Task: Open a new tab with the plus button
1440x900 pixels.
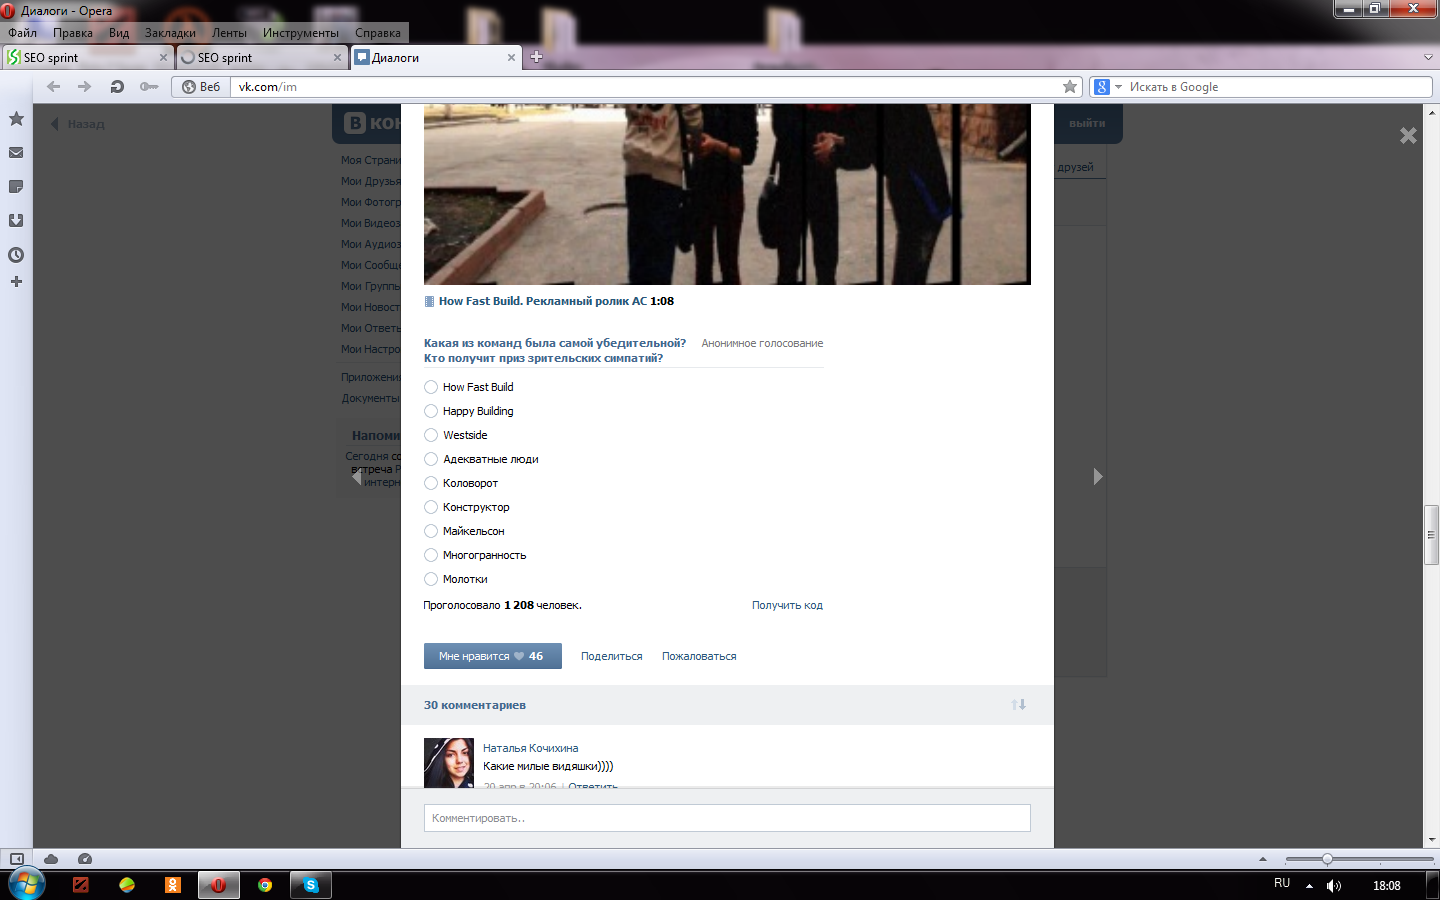Action: pyautogui.click(x=536, y=57)
